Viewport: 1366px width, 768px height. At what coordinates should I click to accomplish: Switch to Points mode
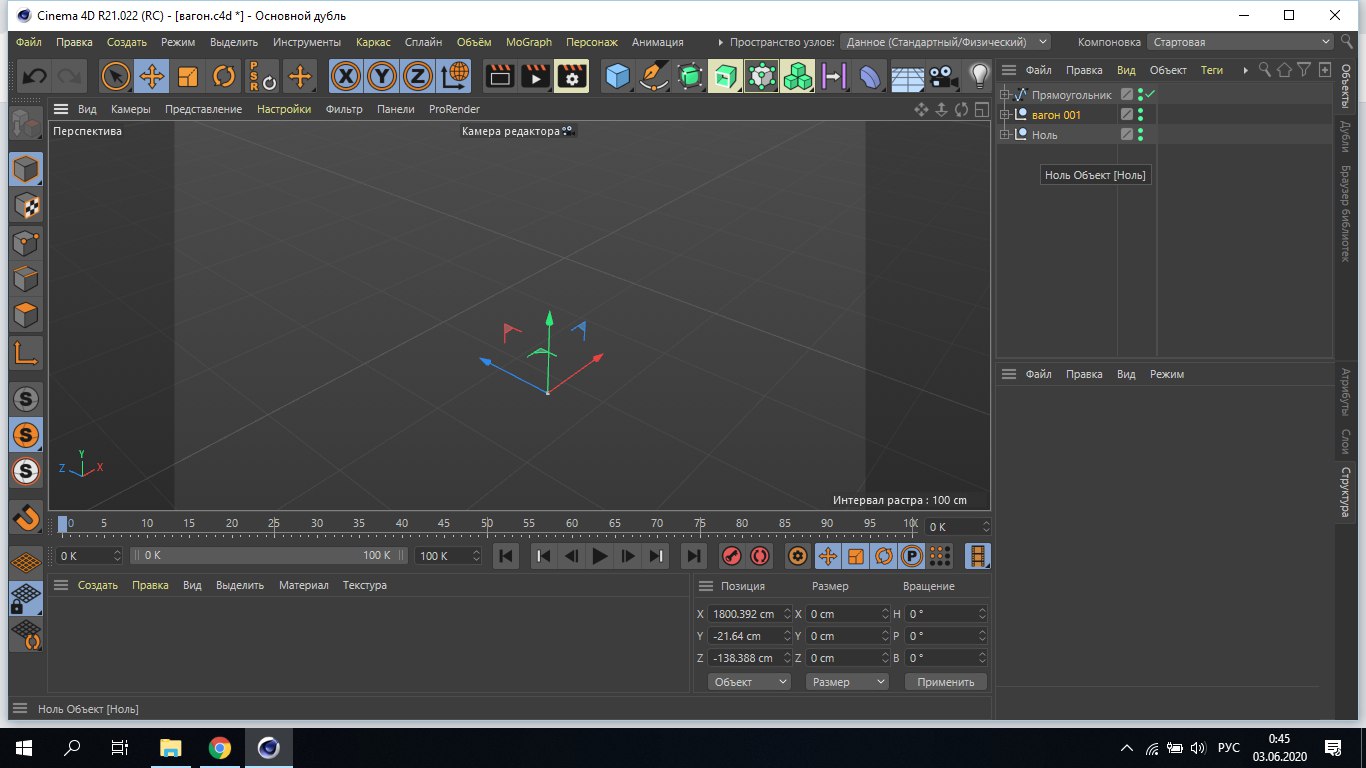pos(26,243)
